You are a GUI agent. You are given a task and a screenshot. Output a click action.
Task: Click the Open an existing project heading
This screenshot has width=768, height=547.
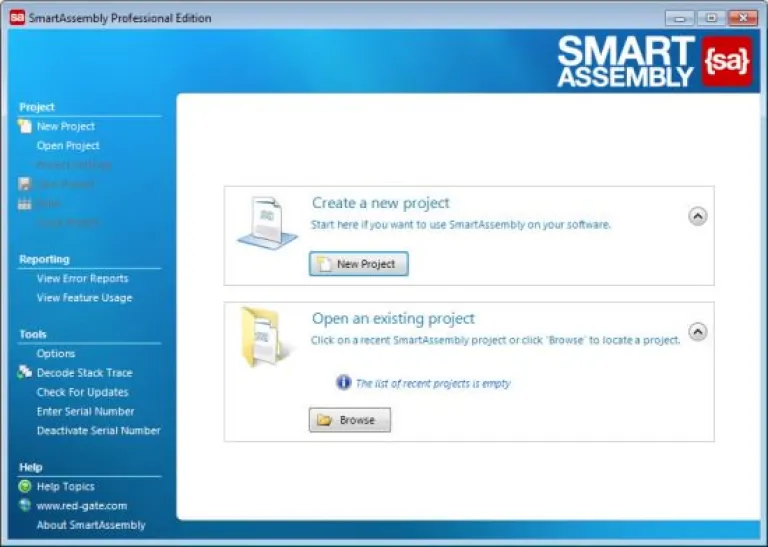pos(393,318)
